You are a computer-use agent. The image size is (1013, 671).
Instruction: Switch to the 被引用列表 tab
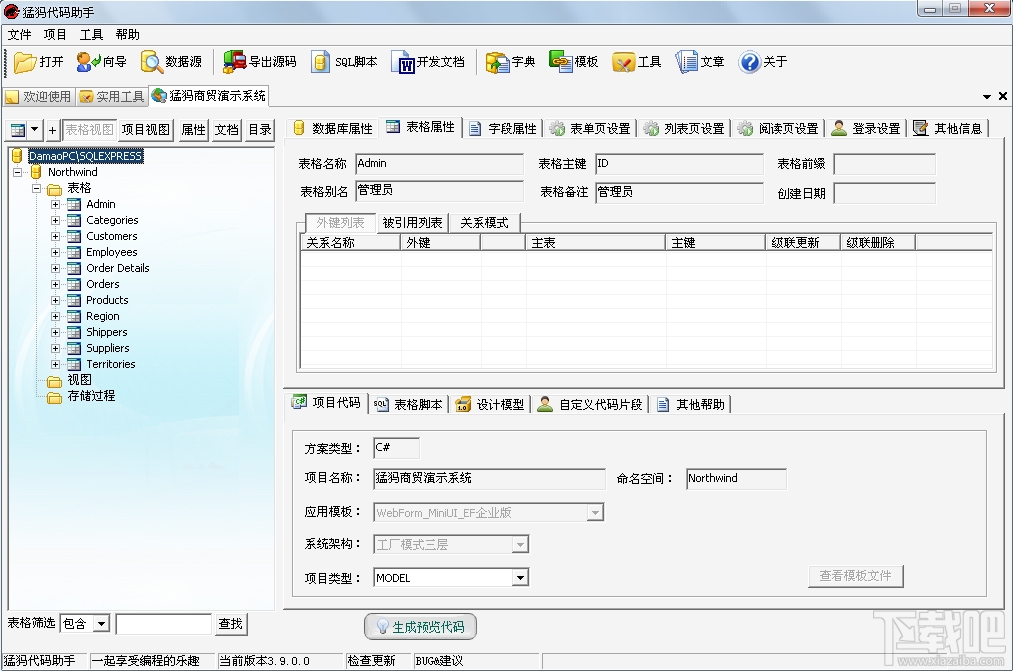pyautogui.click(x=412, y=223)
